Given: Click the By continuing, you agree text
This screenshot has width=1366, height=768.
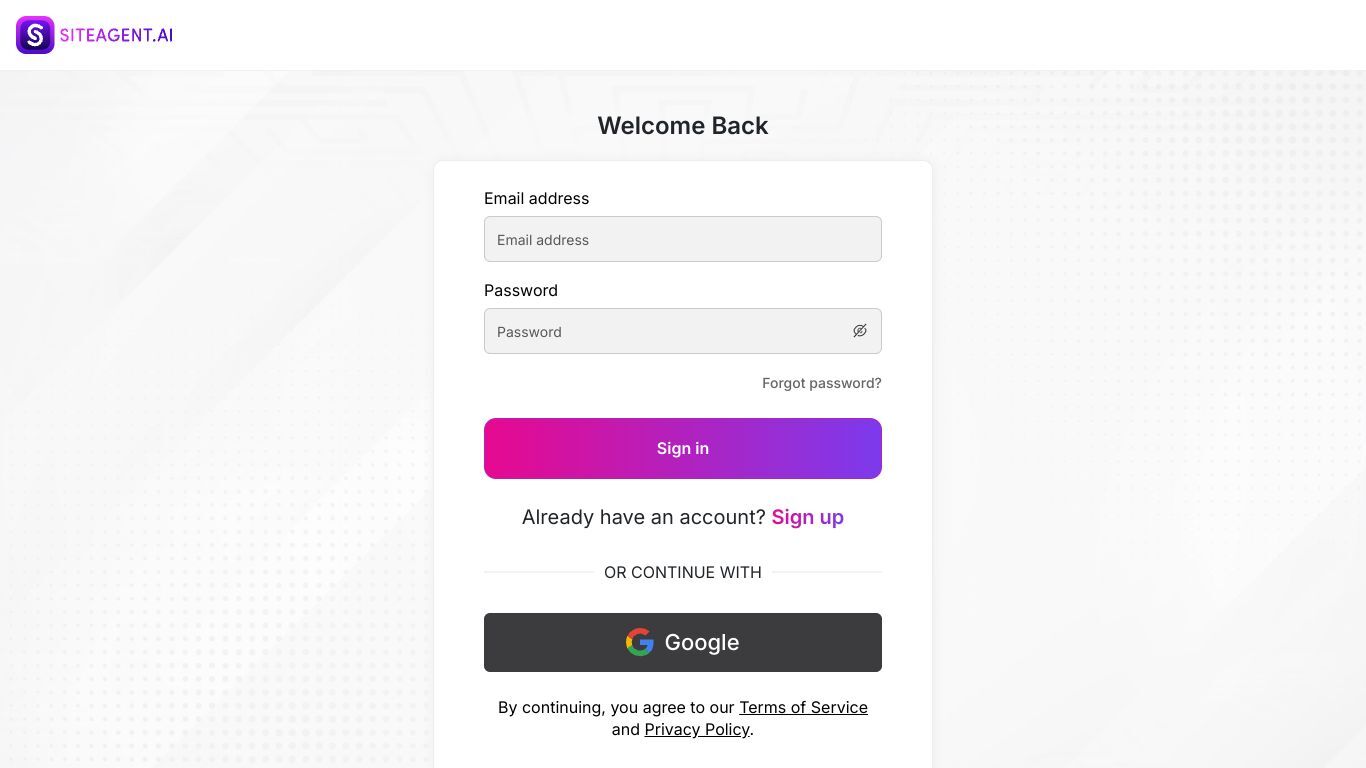Looking at the screenshot, I should (x=616, y=707).
